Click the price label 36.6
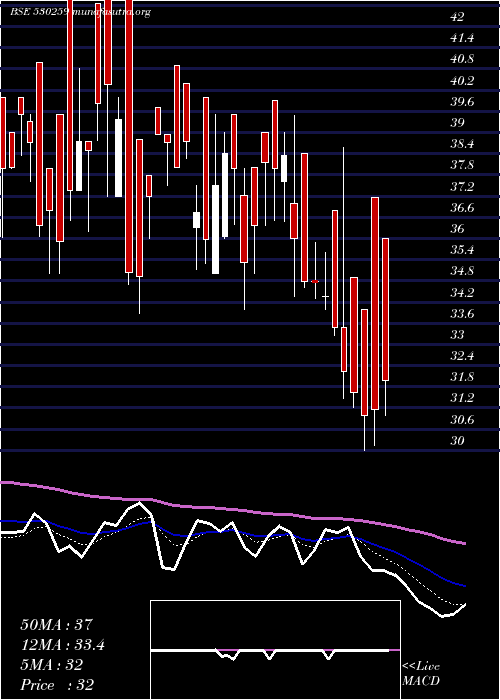 tap(462, 208)
